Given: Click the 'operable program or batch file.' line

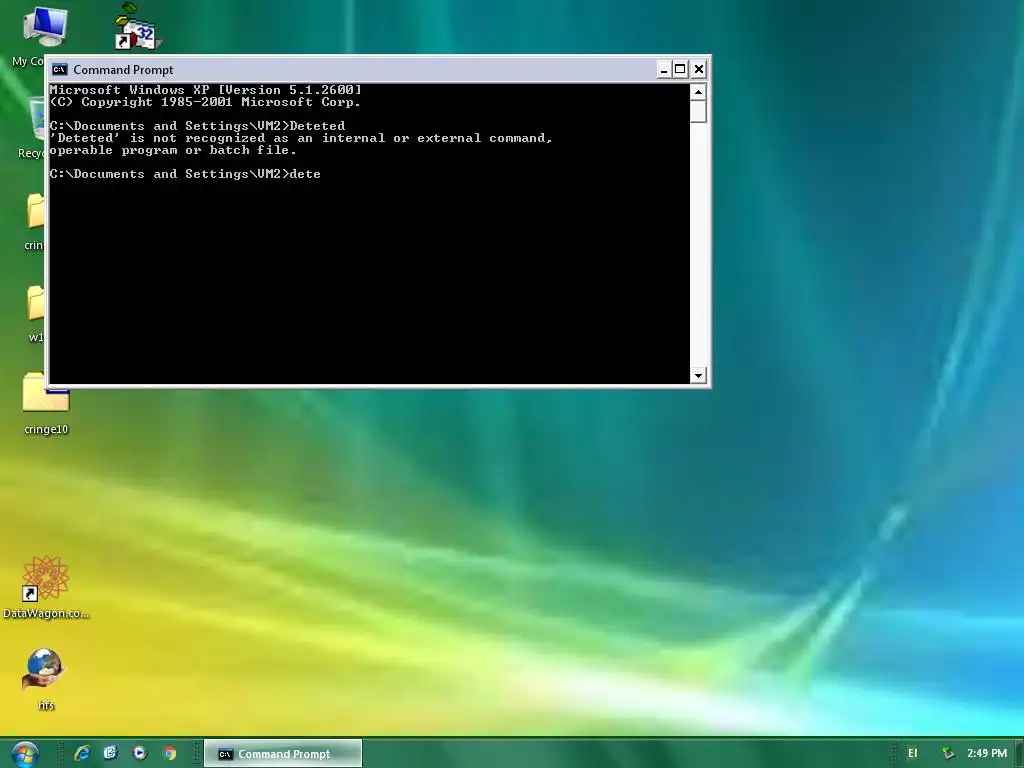Looking at the screenshot, I should 173,150.
